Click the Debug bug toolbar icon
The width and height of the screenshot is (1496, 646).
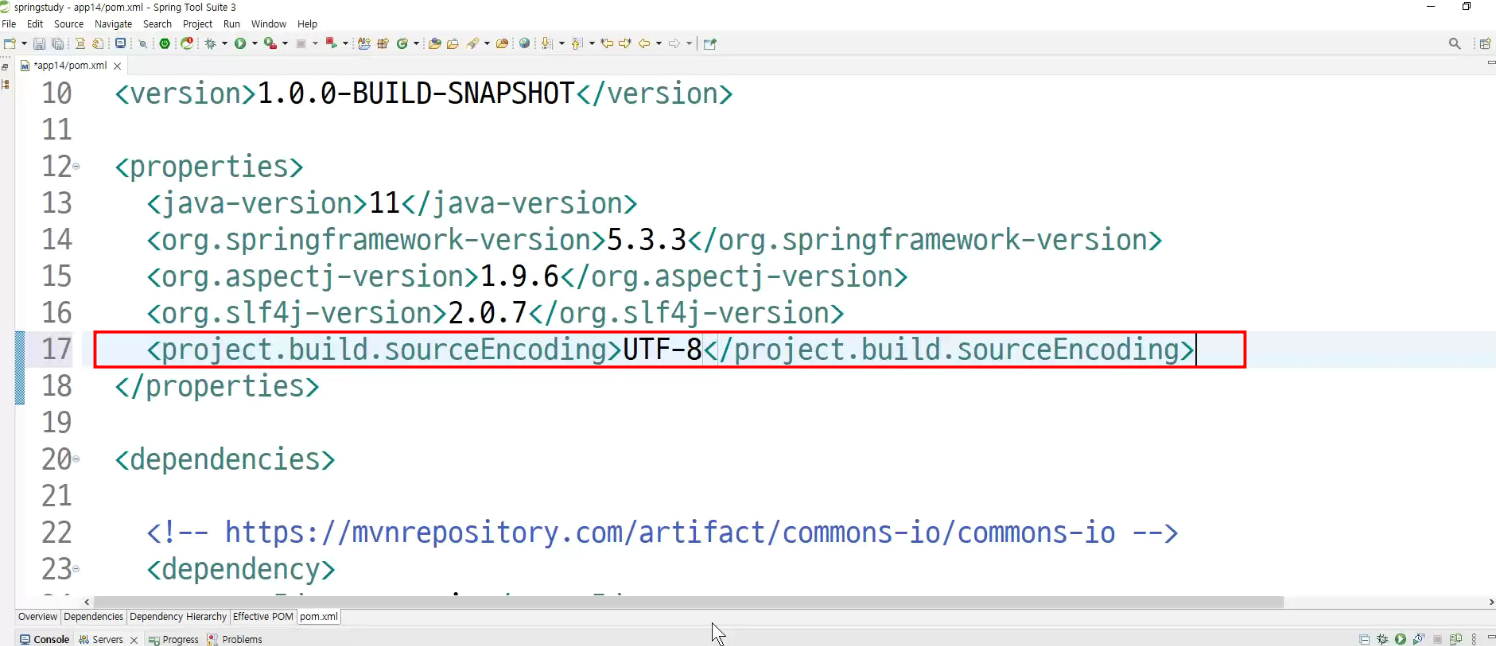tap(210, 44)
